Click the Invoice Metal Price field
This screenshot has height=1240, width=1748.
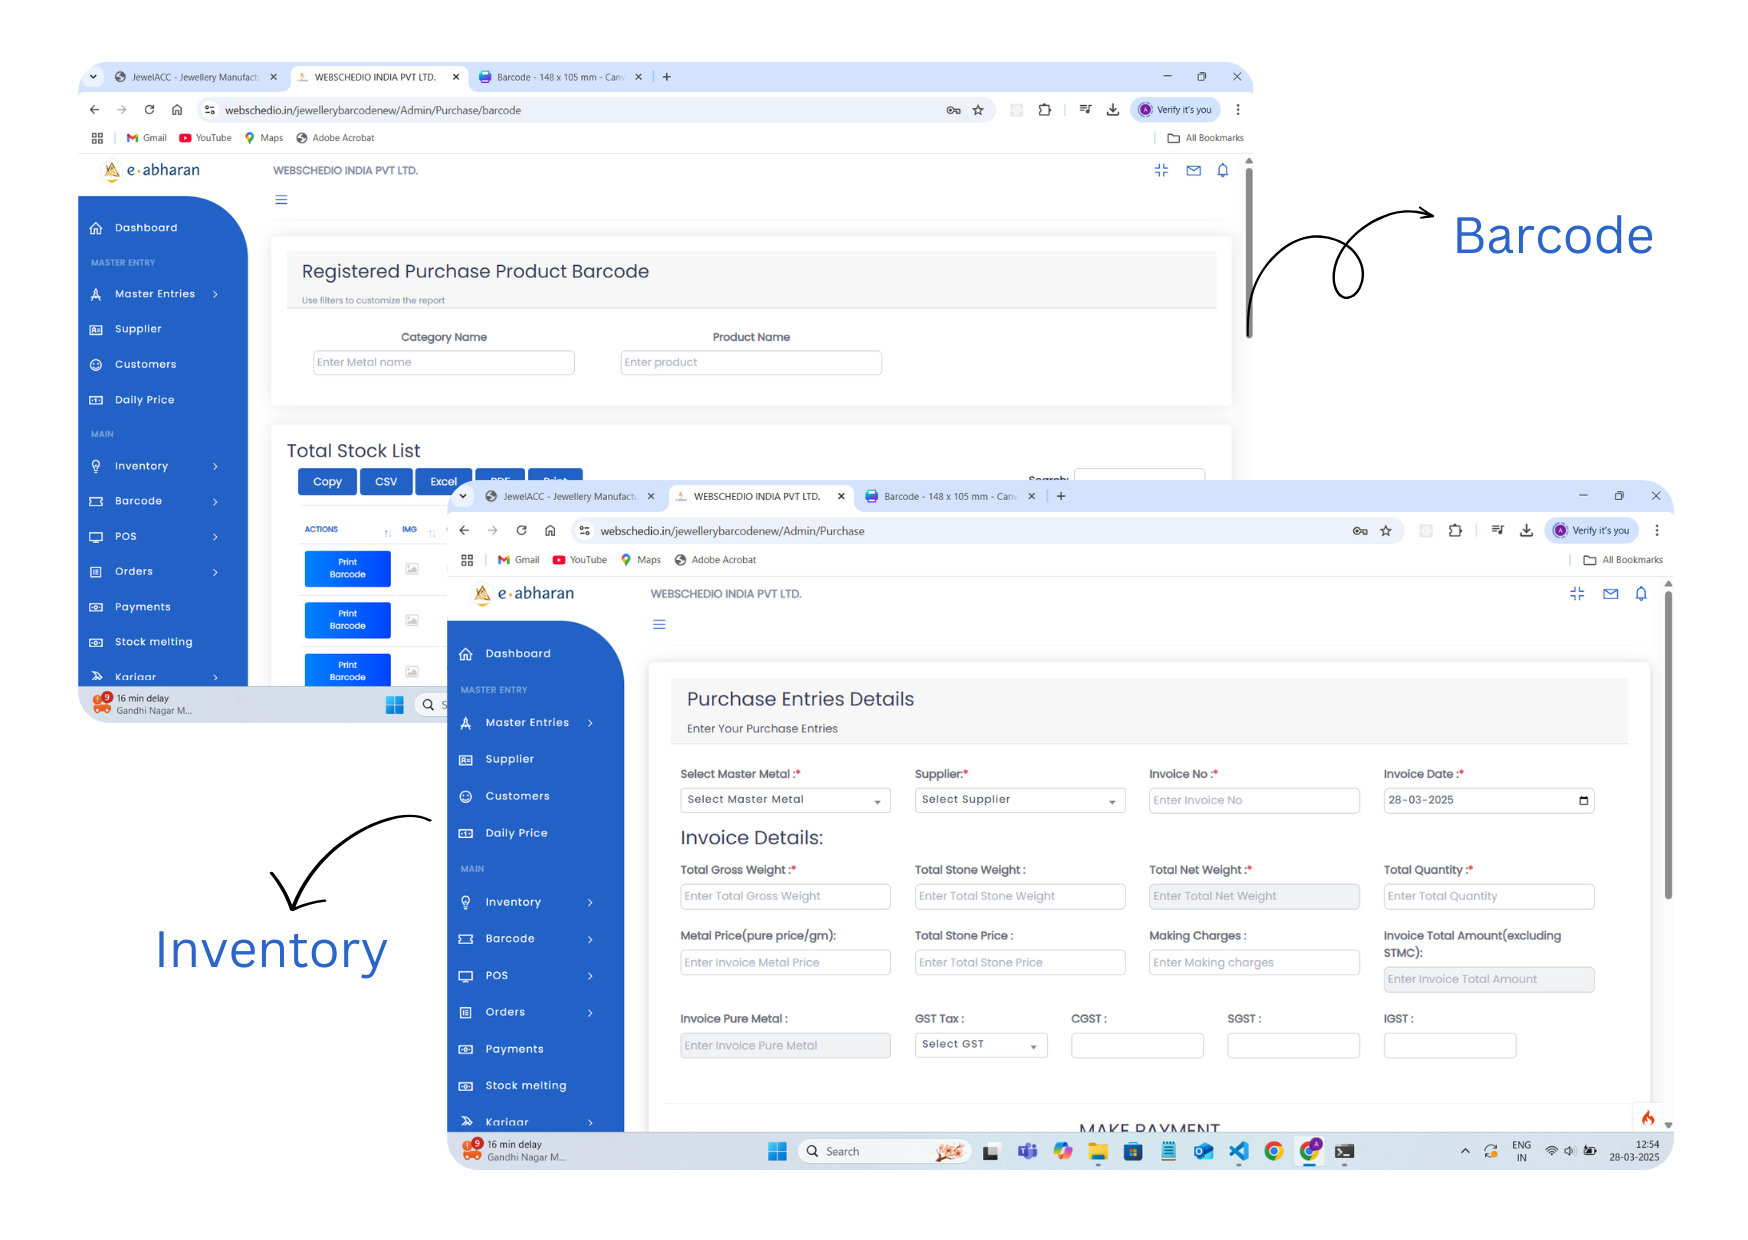(785, 963)
